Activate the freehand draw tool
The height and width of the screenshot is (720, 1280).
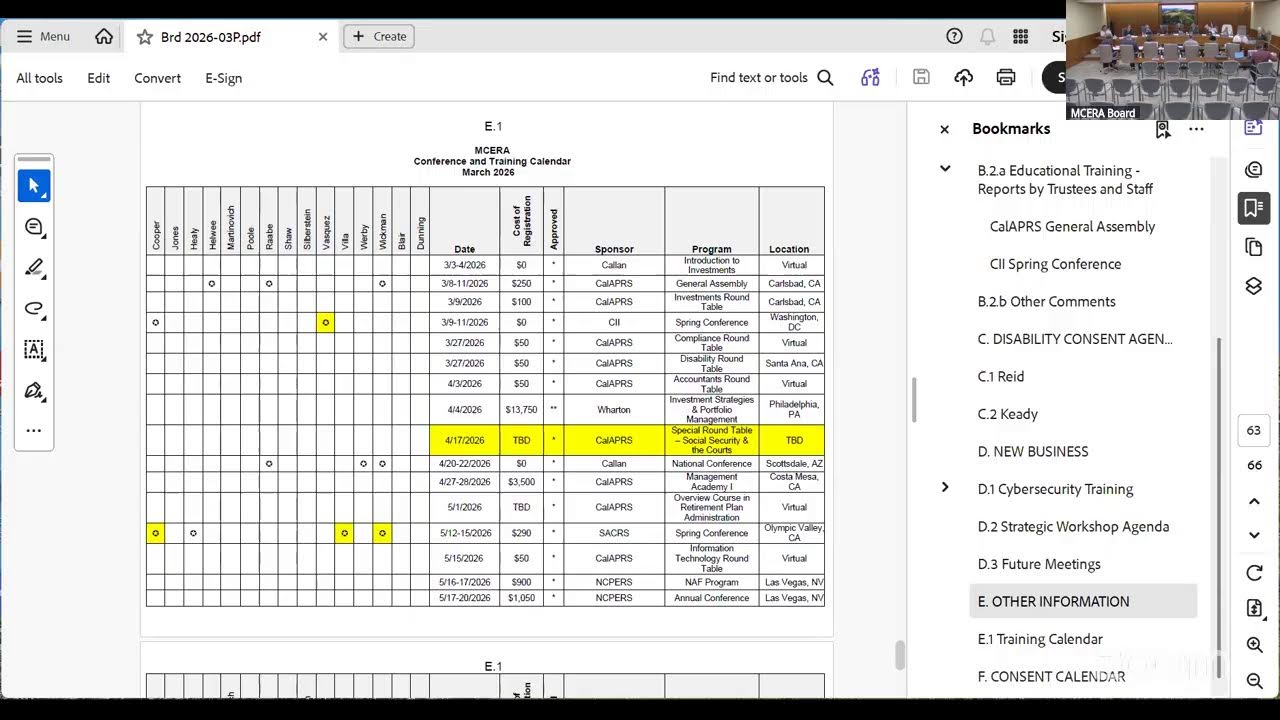[x=34, y=308]
